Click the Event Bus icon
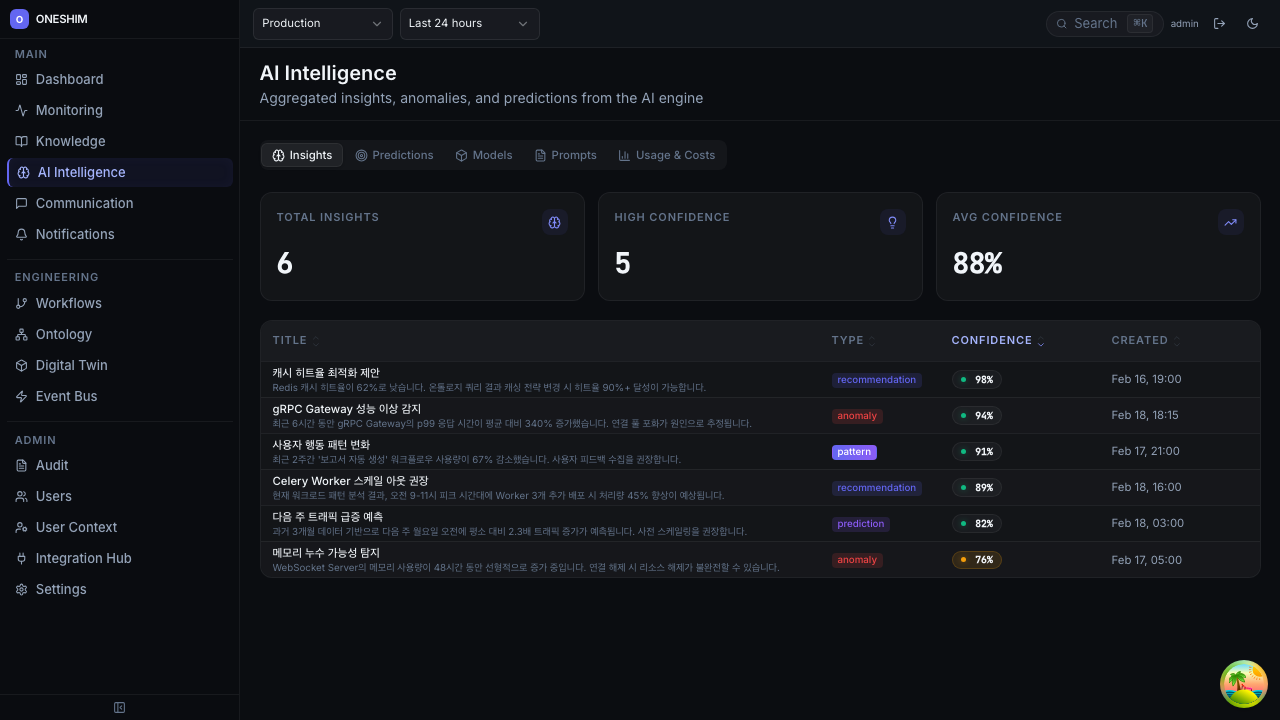 point(21,396)
